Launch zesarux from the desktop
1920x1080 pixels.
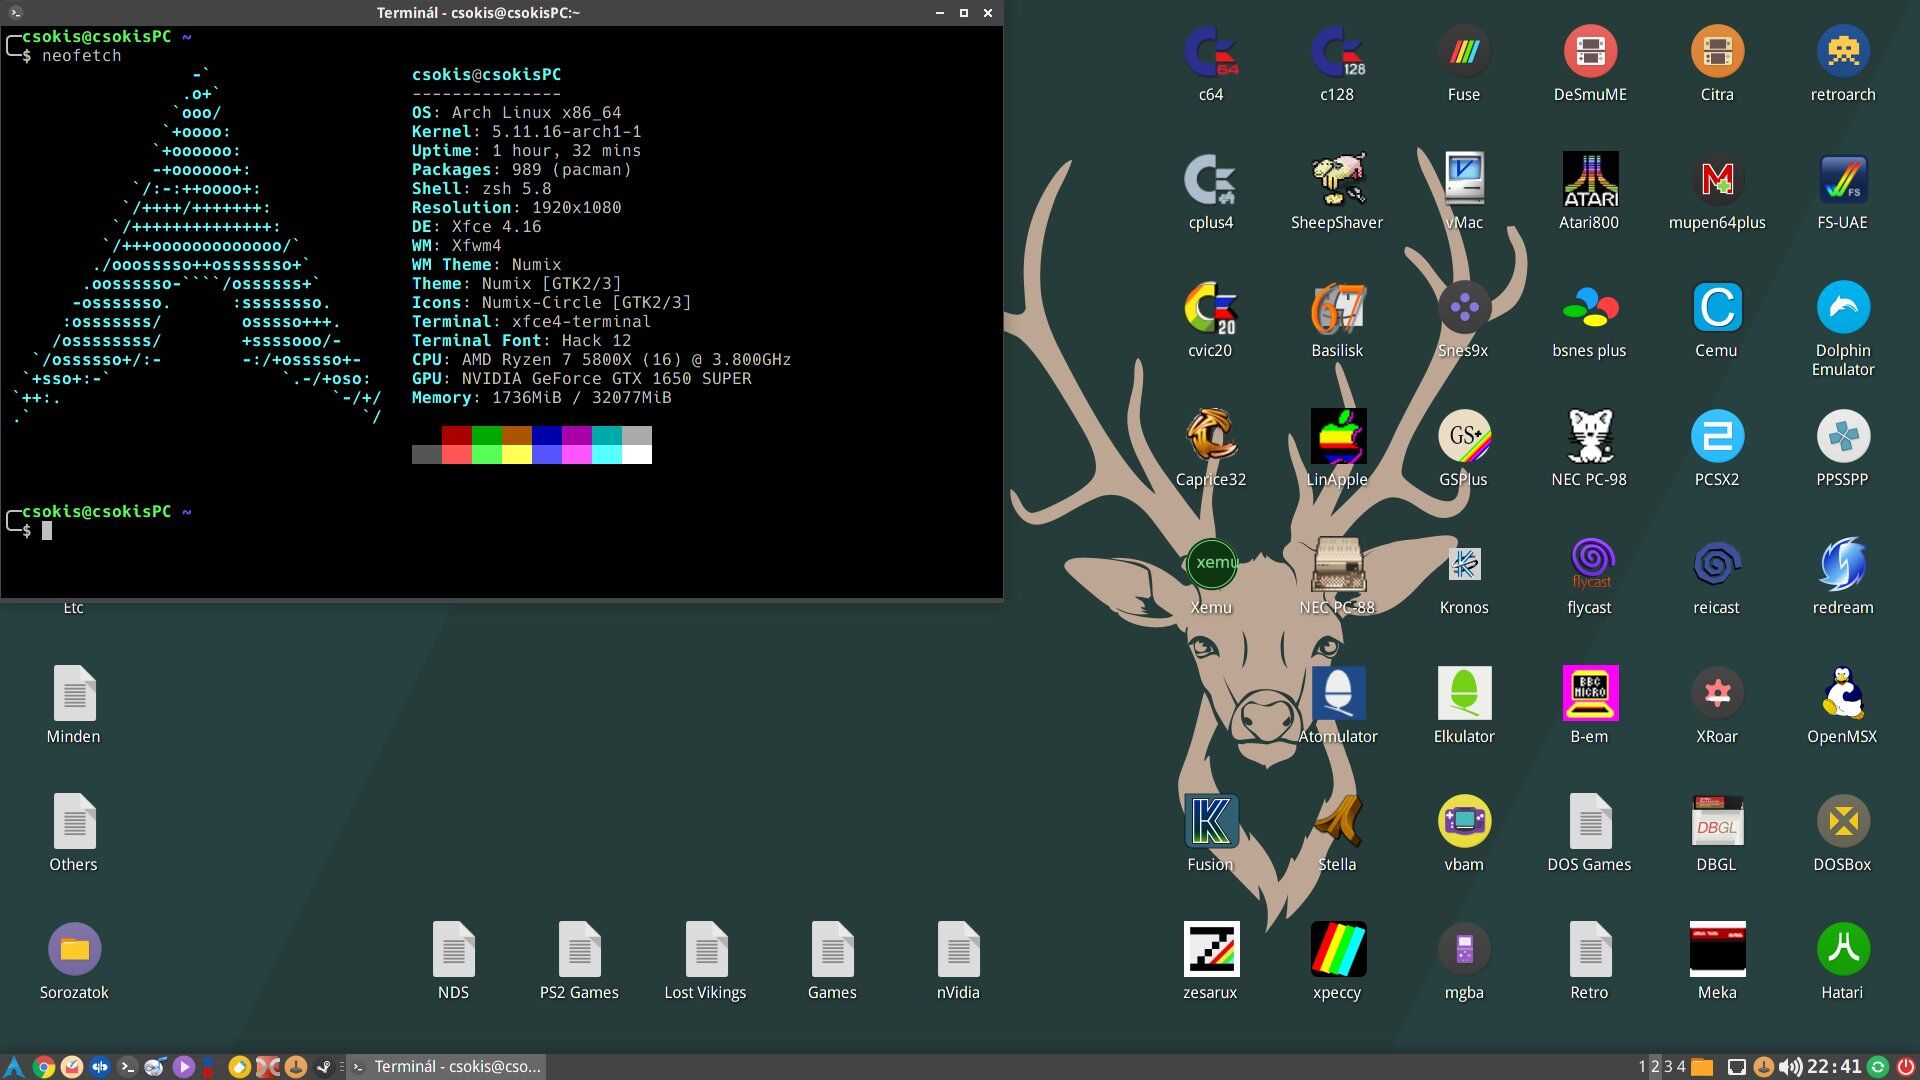pos(1210,949)
